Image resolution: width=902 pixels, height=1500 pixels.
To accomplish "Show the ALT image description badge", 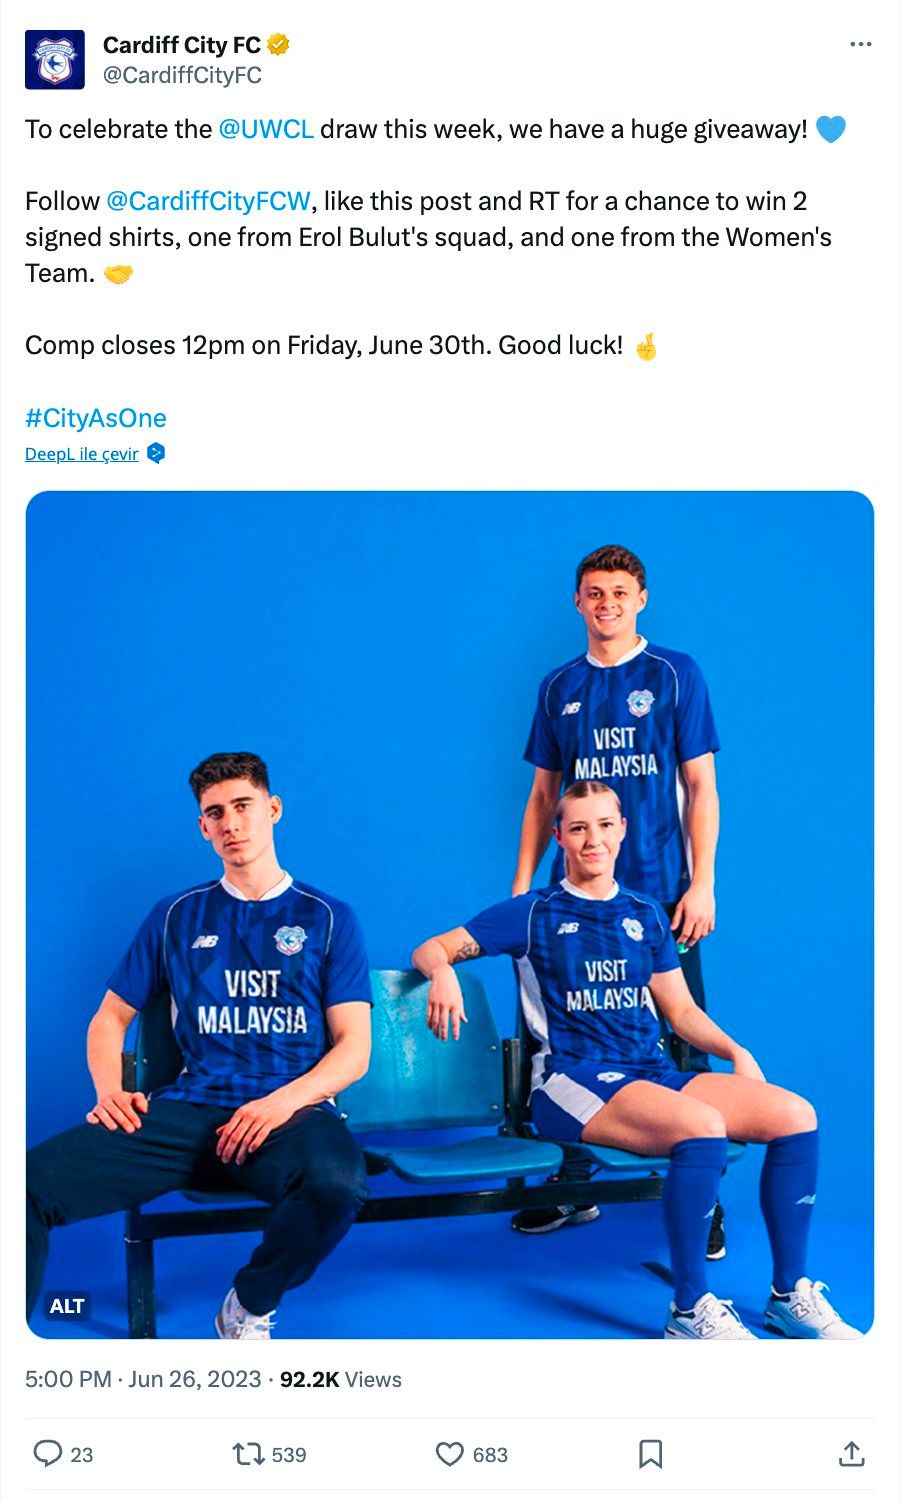I will pos(67,1306).
